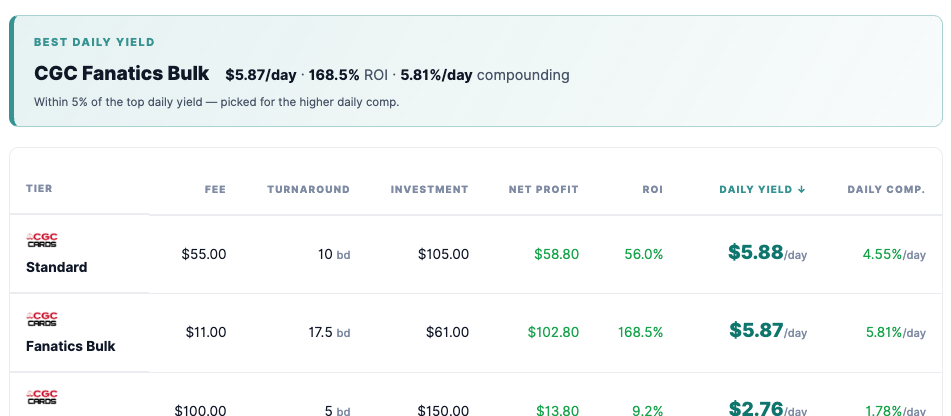Click the Daily Yield sort arrow
This screenshot has height=416, width=951.
click(801, 189)
